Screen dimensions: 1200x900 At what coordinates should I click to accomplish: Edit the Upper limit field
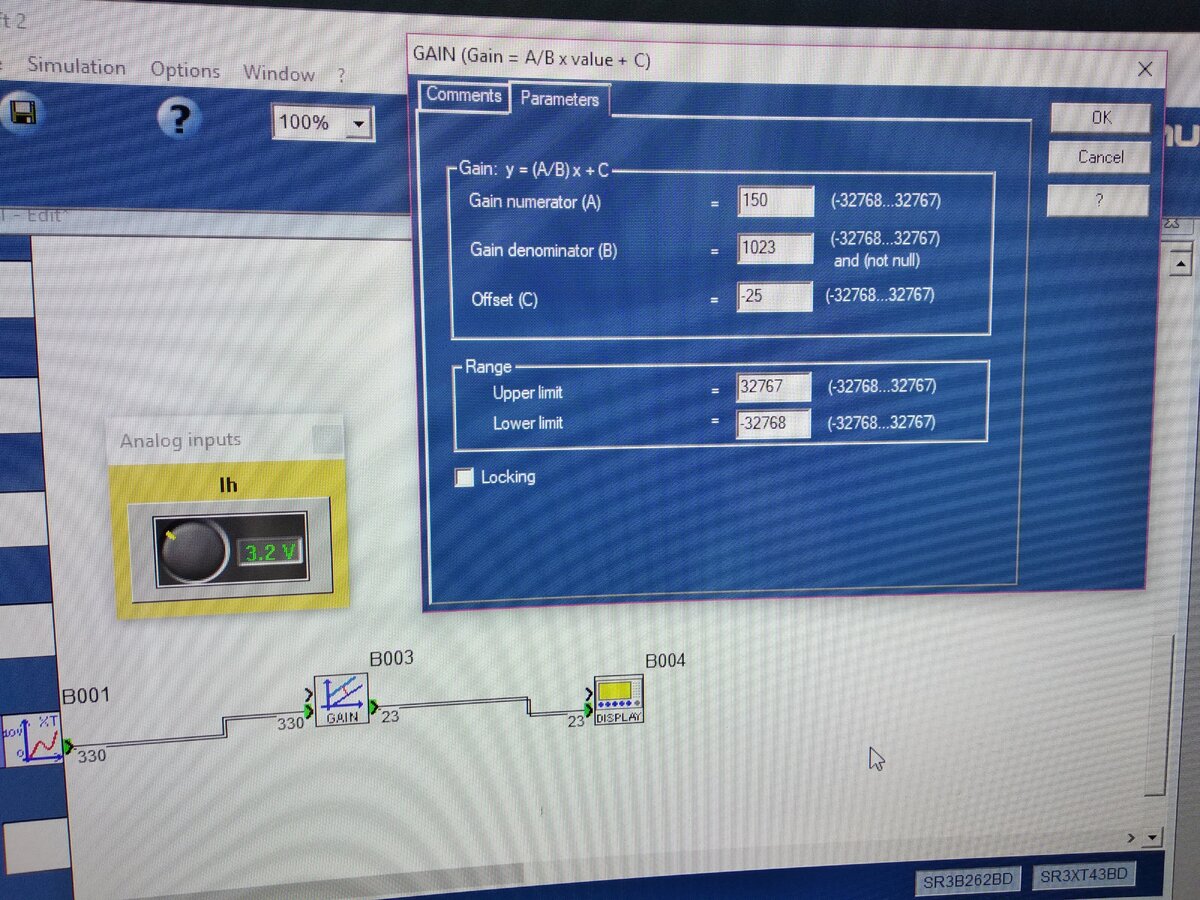pyautogui.click(x=775, y=387)
